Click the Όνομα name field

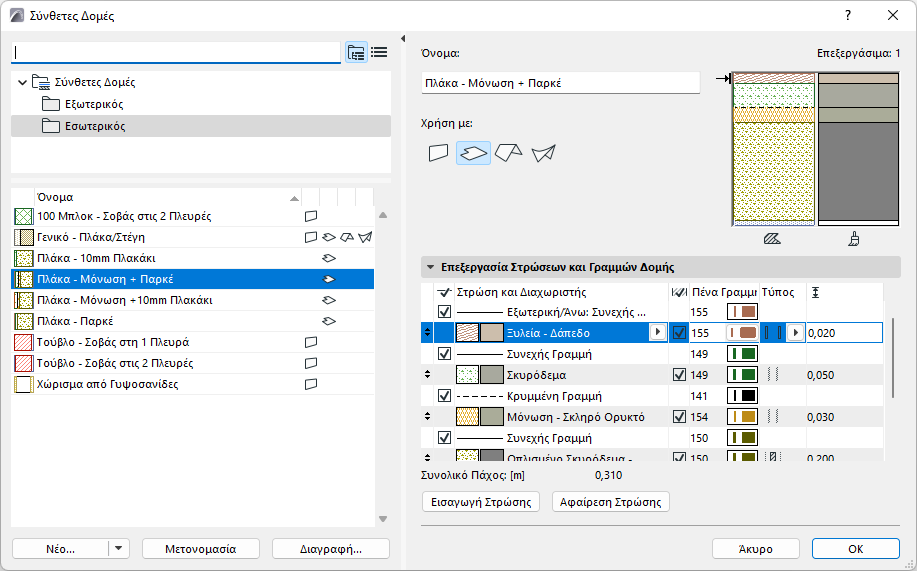click(560, 83)
